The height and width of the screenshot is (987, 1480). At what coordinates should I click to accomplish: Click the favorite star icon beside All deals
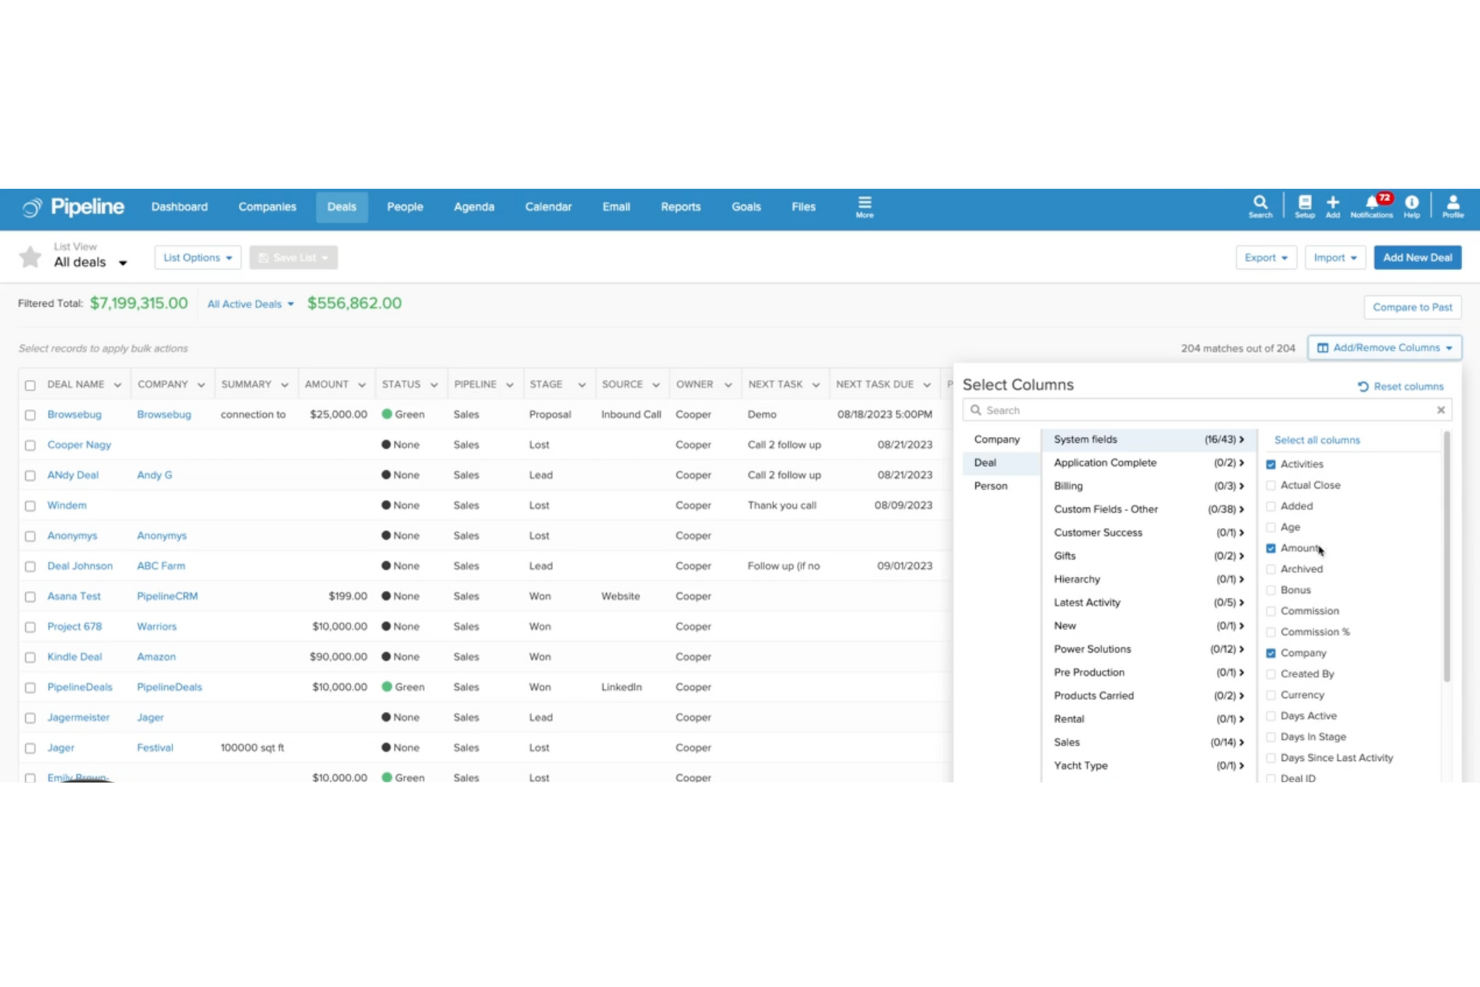point(30,257)
